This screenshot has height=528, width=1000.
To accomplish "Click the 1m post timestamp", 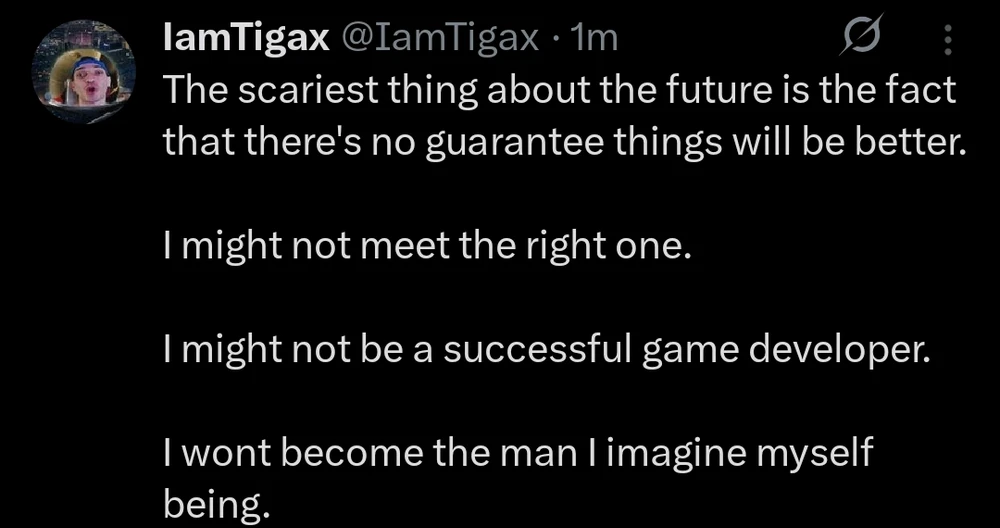I will (594, 38).
